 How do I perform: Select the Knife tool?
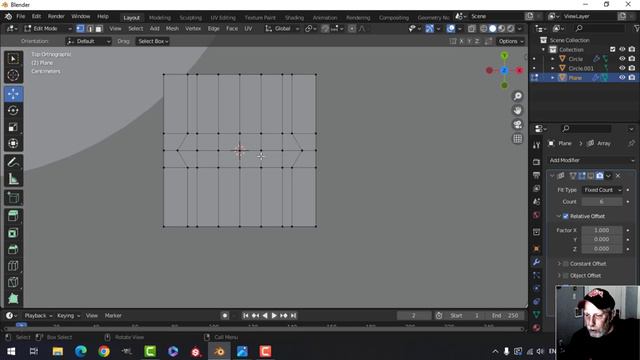point(13,282)
